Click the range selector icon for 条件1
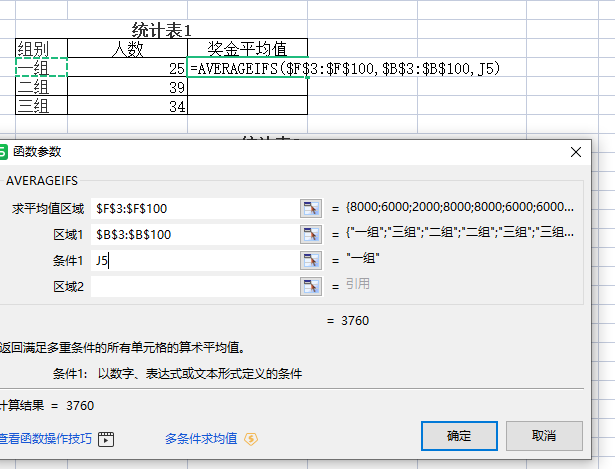The height and width of the screenshot is (469, 615). [311, 261]
